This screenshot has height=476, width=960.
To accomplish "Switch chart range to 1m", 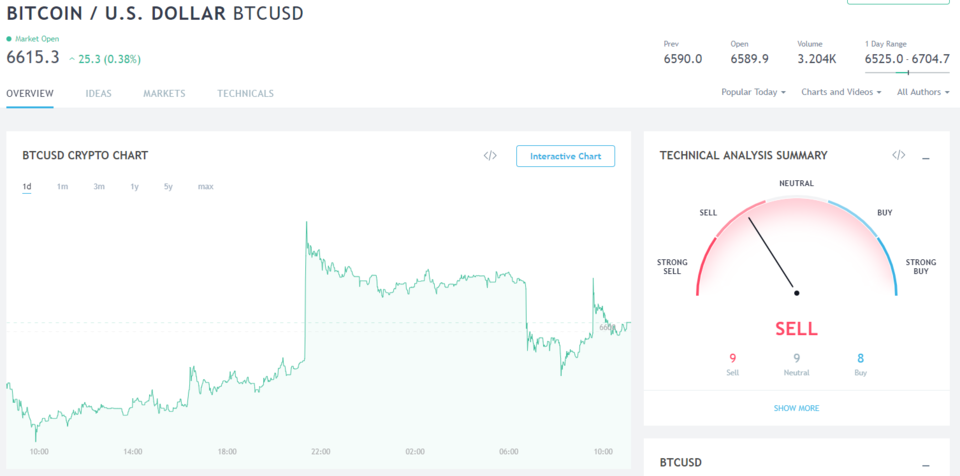I will (62, 186).
